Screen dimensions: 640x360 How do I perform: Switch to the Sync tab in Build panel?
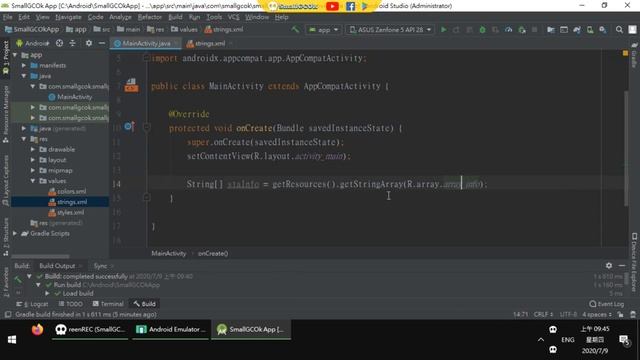point(100,266)
